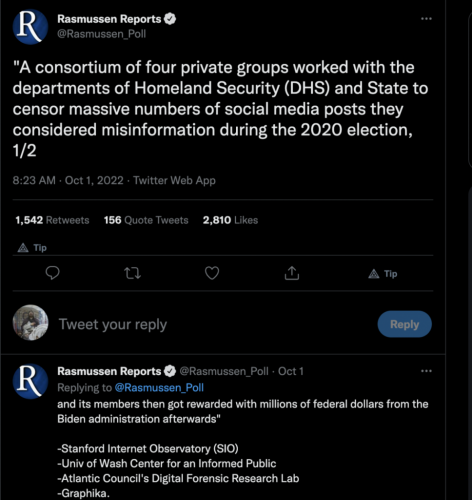View the 156 Quote Tweets list
Image resolution: width=472 pixels, height=500 pixels.
point(146,220)
